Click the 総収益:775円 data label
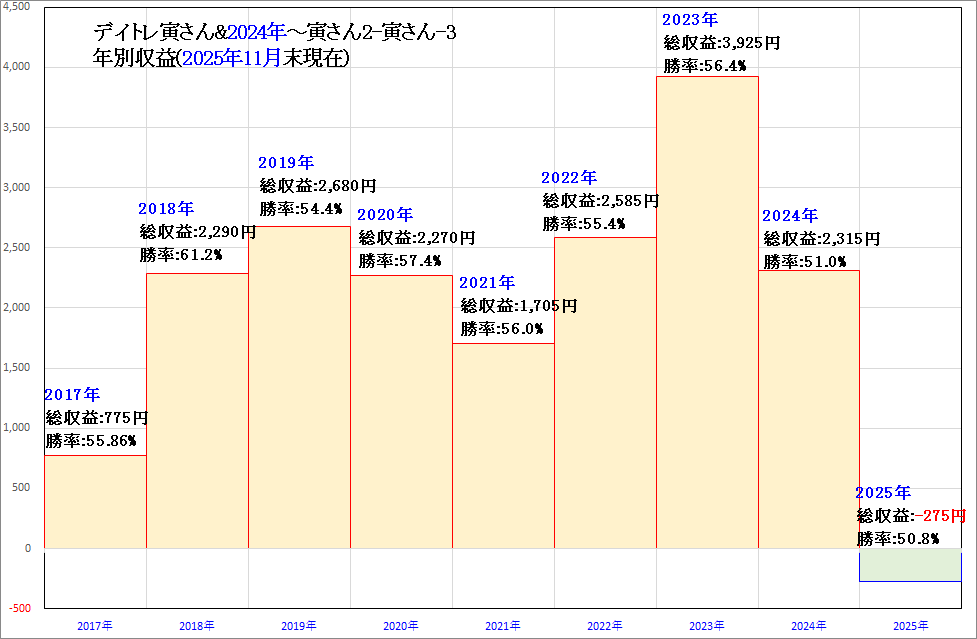977x639 pixels. tap(97, 418)
